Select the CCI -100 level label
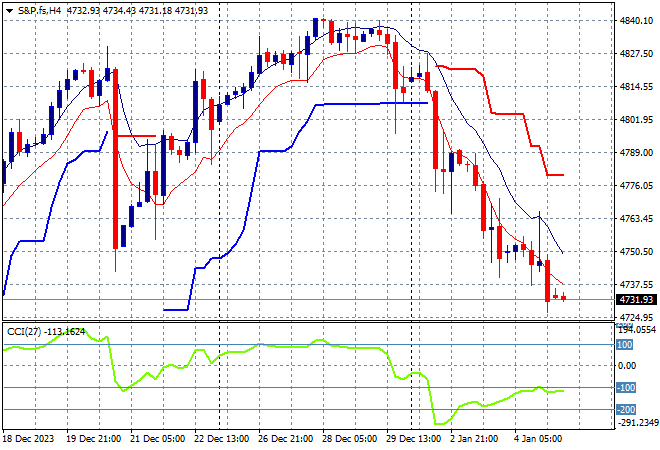This screenshot has width=660, height=450. click(625, 388)
